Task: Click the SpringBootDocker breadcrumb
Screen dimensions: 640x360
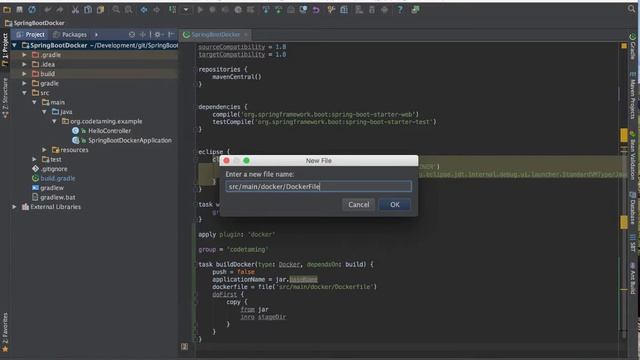Action: [35, 23]
